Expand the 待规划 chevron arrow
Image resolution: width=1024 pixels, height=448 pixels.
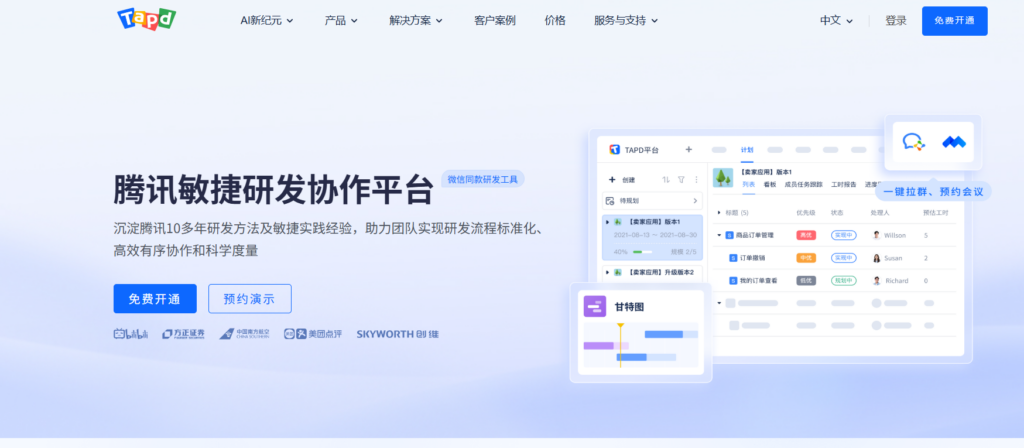point(695,201)
